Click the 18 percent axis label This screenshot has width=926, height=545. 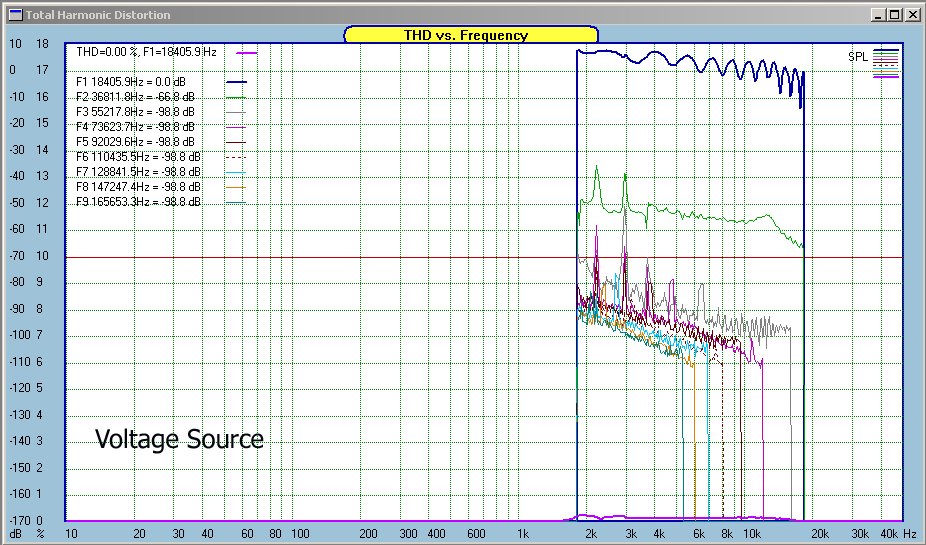pyautogui.click(x=42, y=44)
